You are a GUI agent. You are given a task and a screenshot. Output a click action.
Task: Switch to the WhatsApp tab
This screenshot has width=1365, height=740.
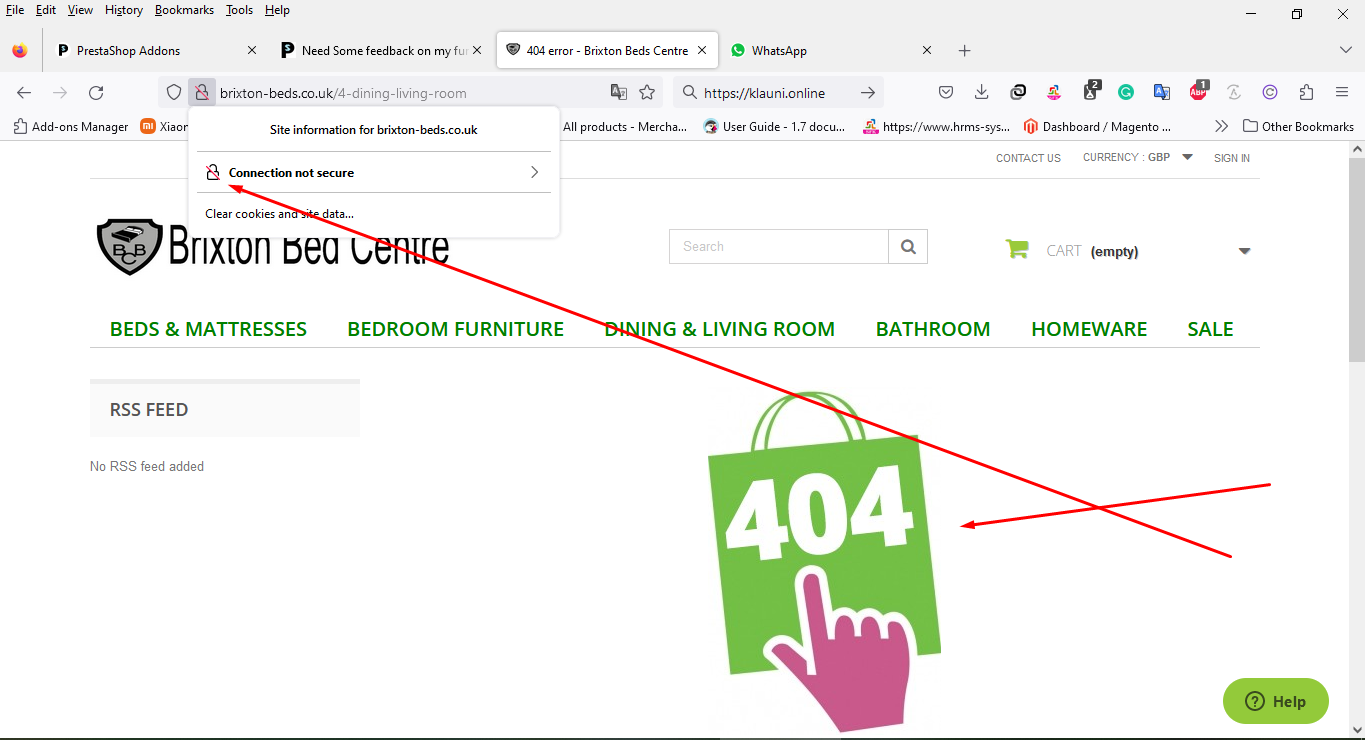pos(832,51)
